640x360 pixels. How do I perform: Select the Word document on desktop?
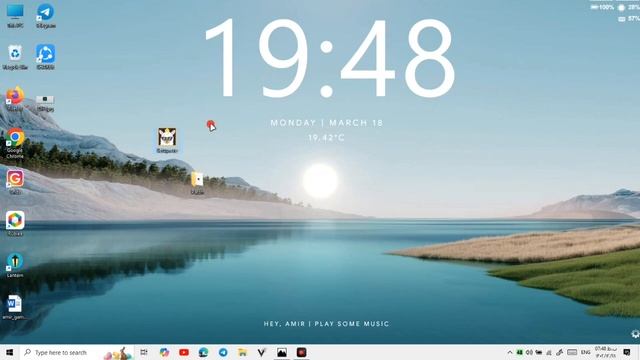click(14, 307)
